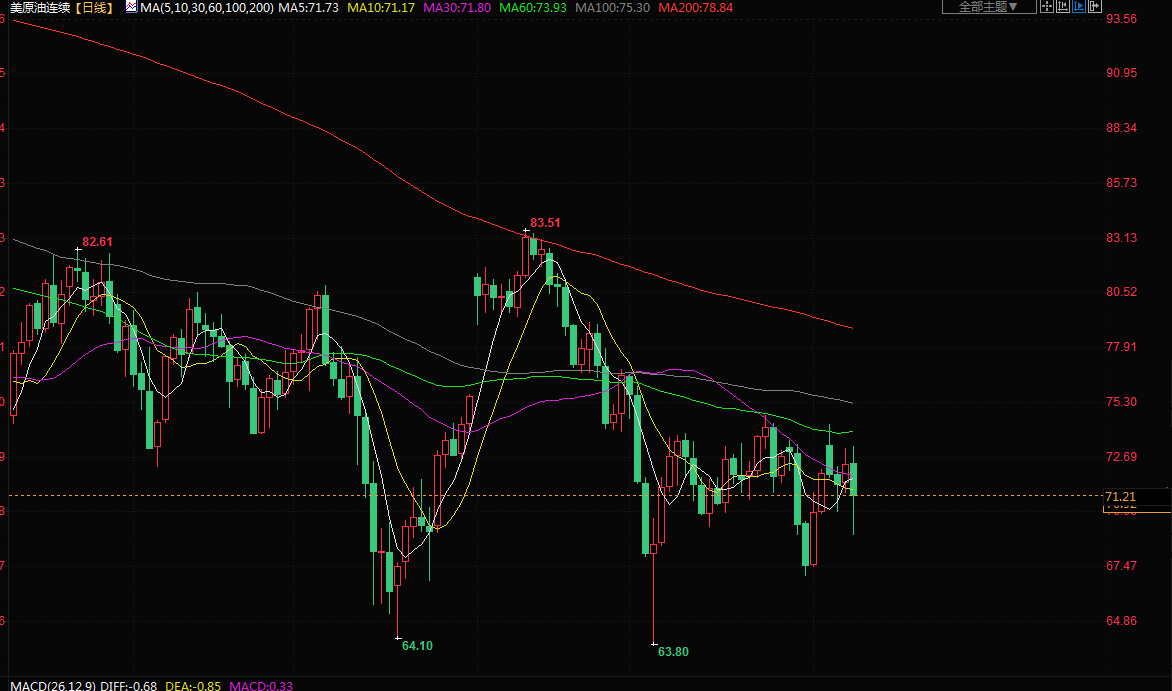1172x691 pixels.
Task: Click the 83.51 high price marker
Action: pos(545,223)
